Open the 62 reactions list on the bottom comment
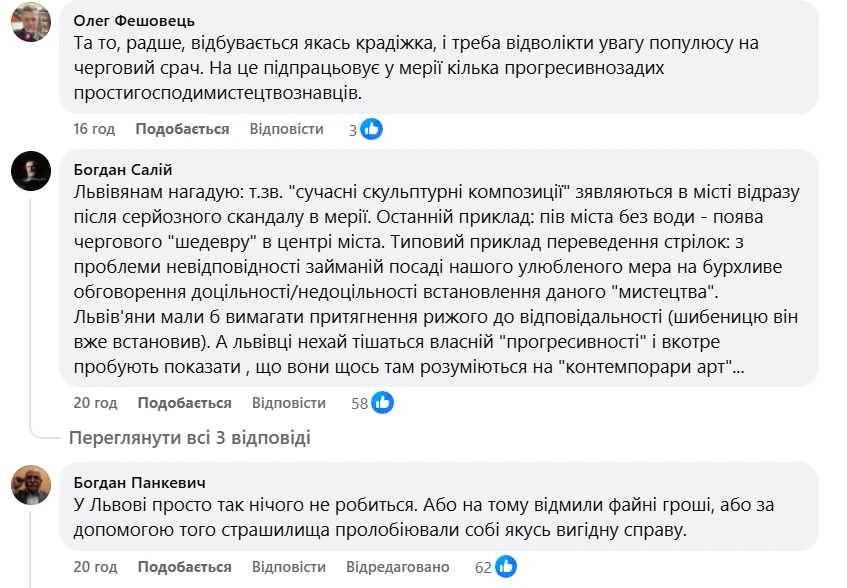 [x=484, y=566]
